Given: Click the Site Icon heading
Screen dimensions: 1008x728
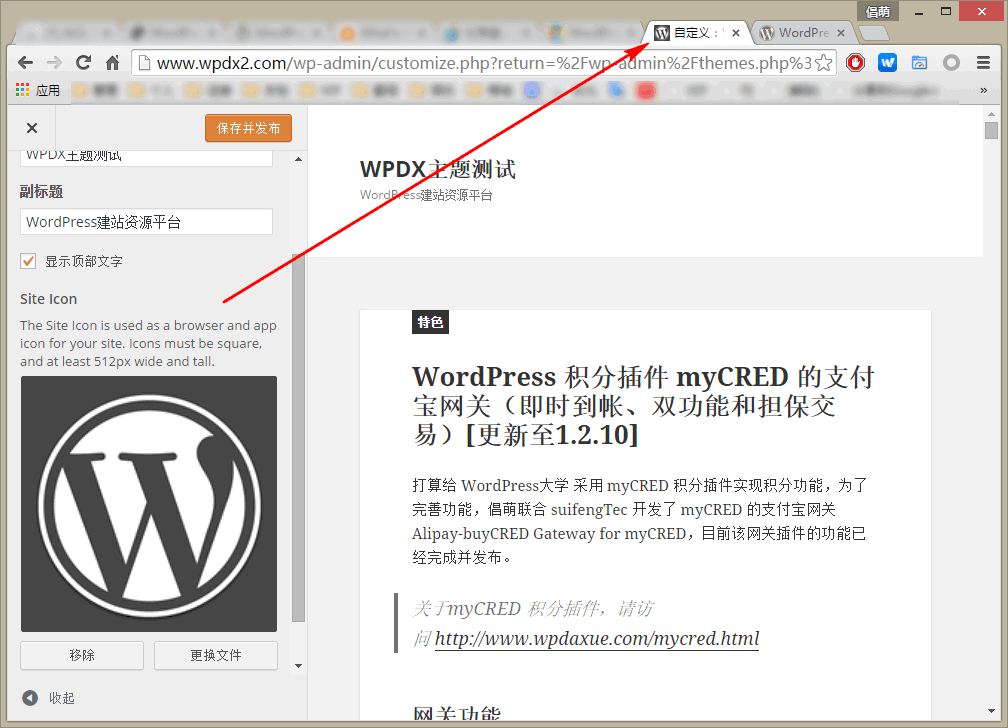Looking at the screenshot, I should click(x=48, y=299).
